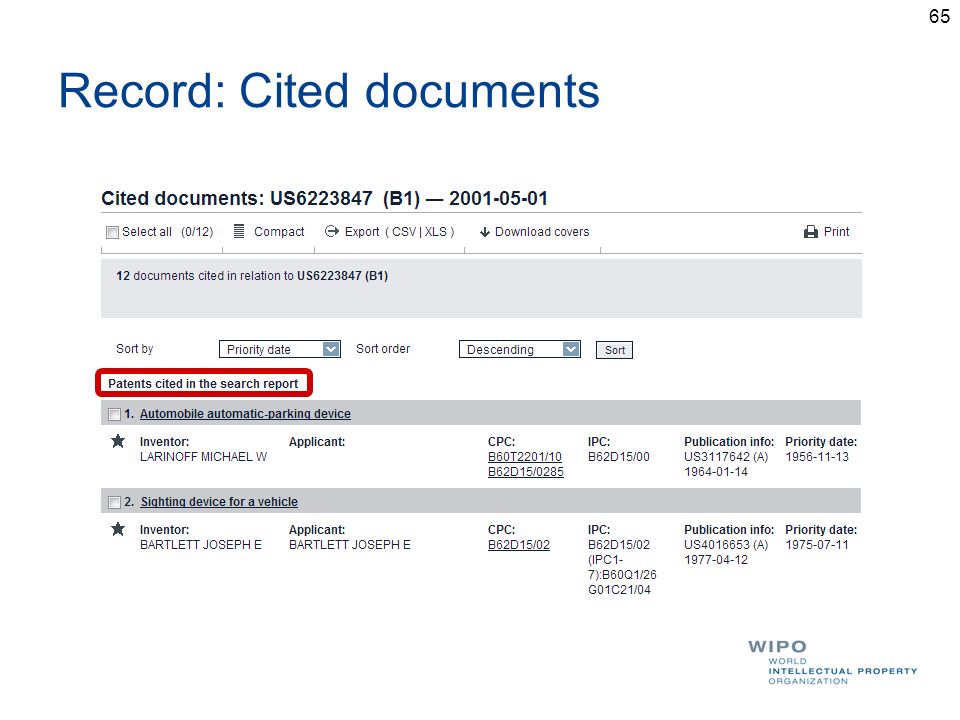
Task: Click the Download covers arrow icon
Action: (485, 232)
